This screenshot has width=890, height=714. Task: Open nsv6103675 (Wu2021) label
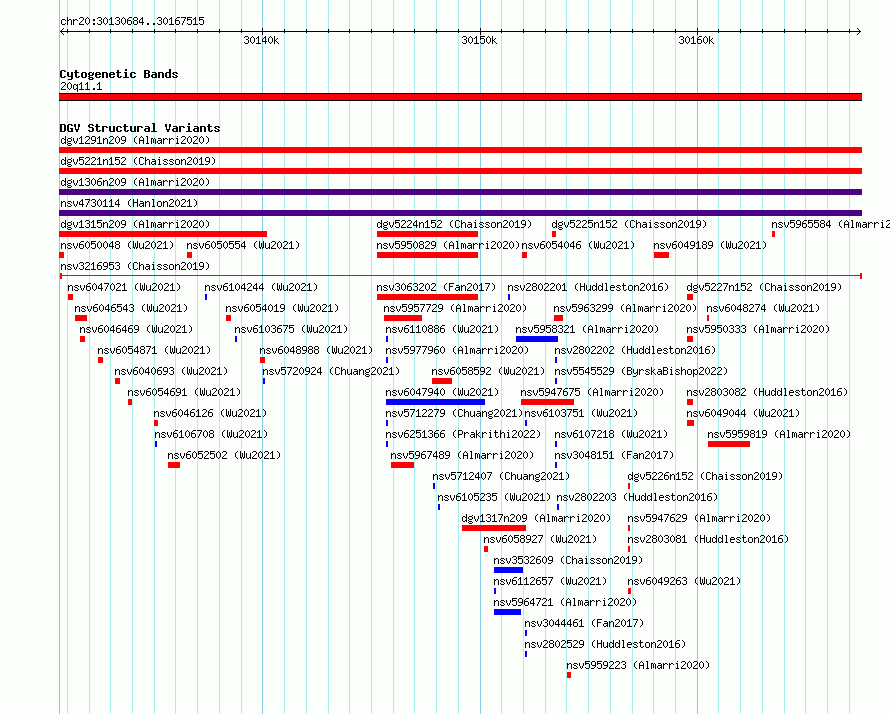click(291, 329)
